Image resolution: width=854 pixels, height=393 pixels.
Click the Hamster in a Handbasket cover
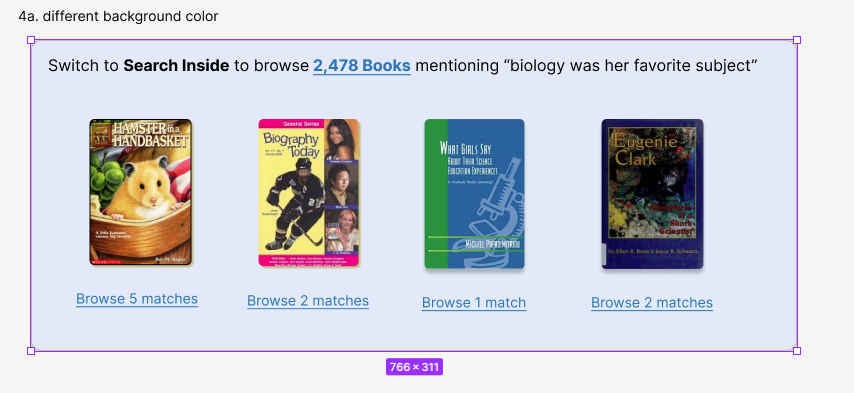pos(141,192)
